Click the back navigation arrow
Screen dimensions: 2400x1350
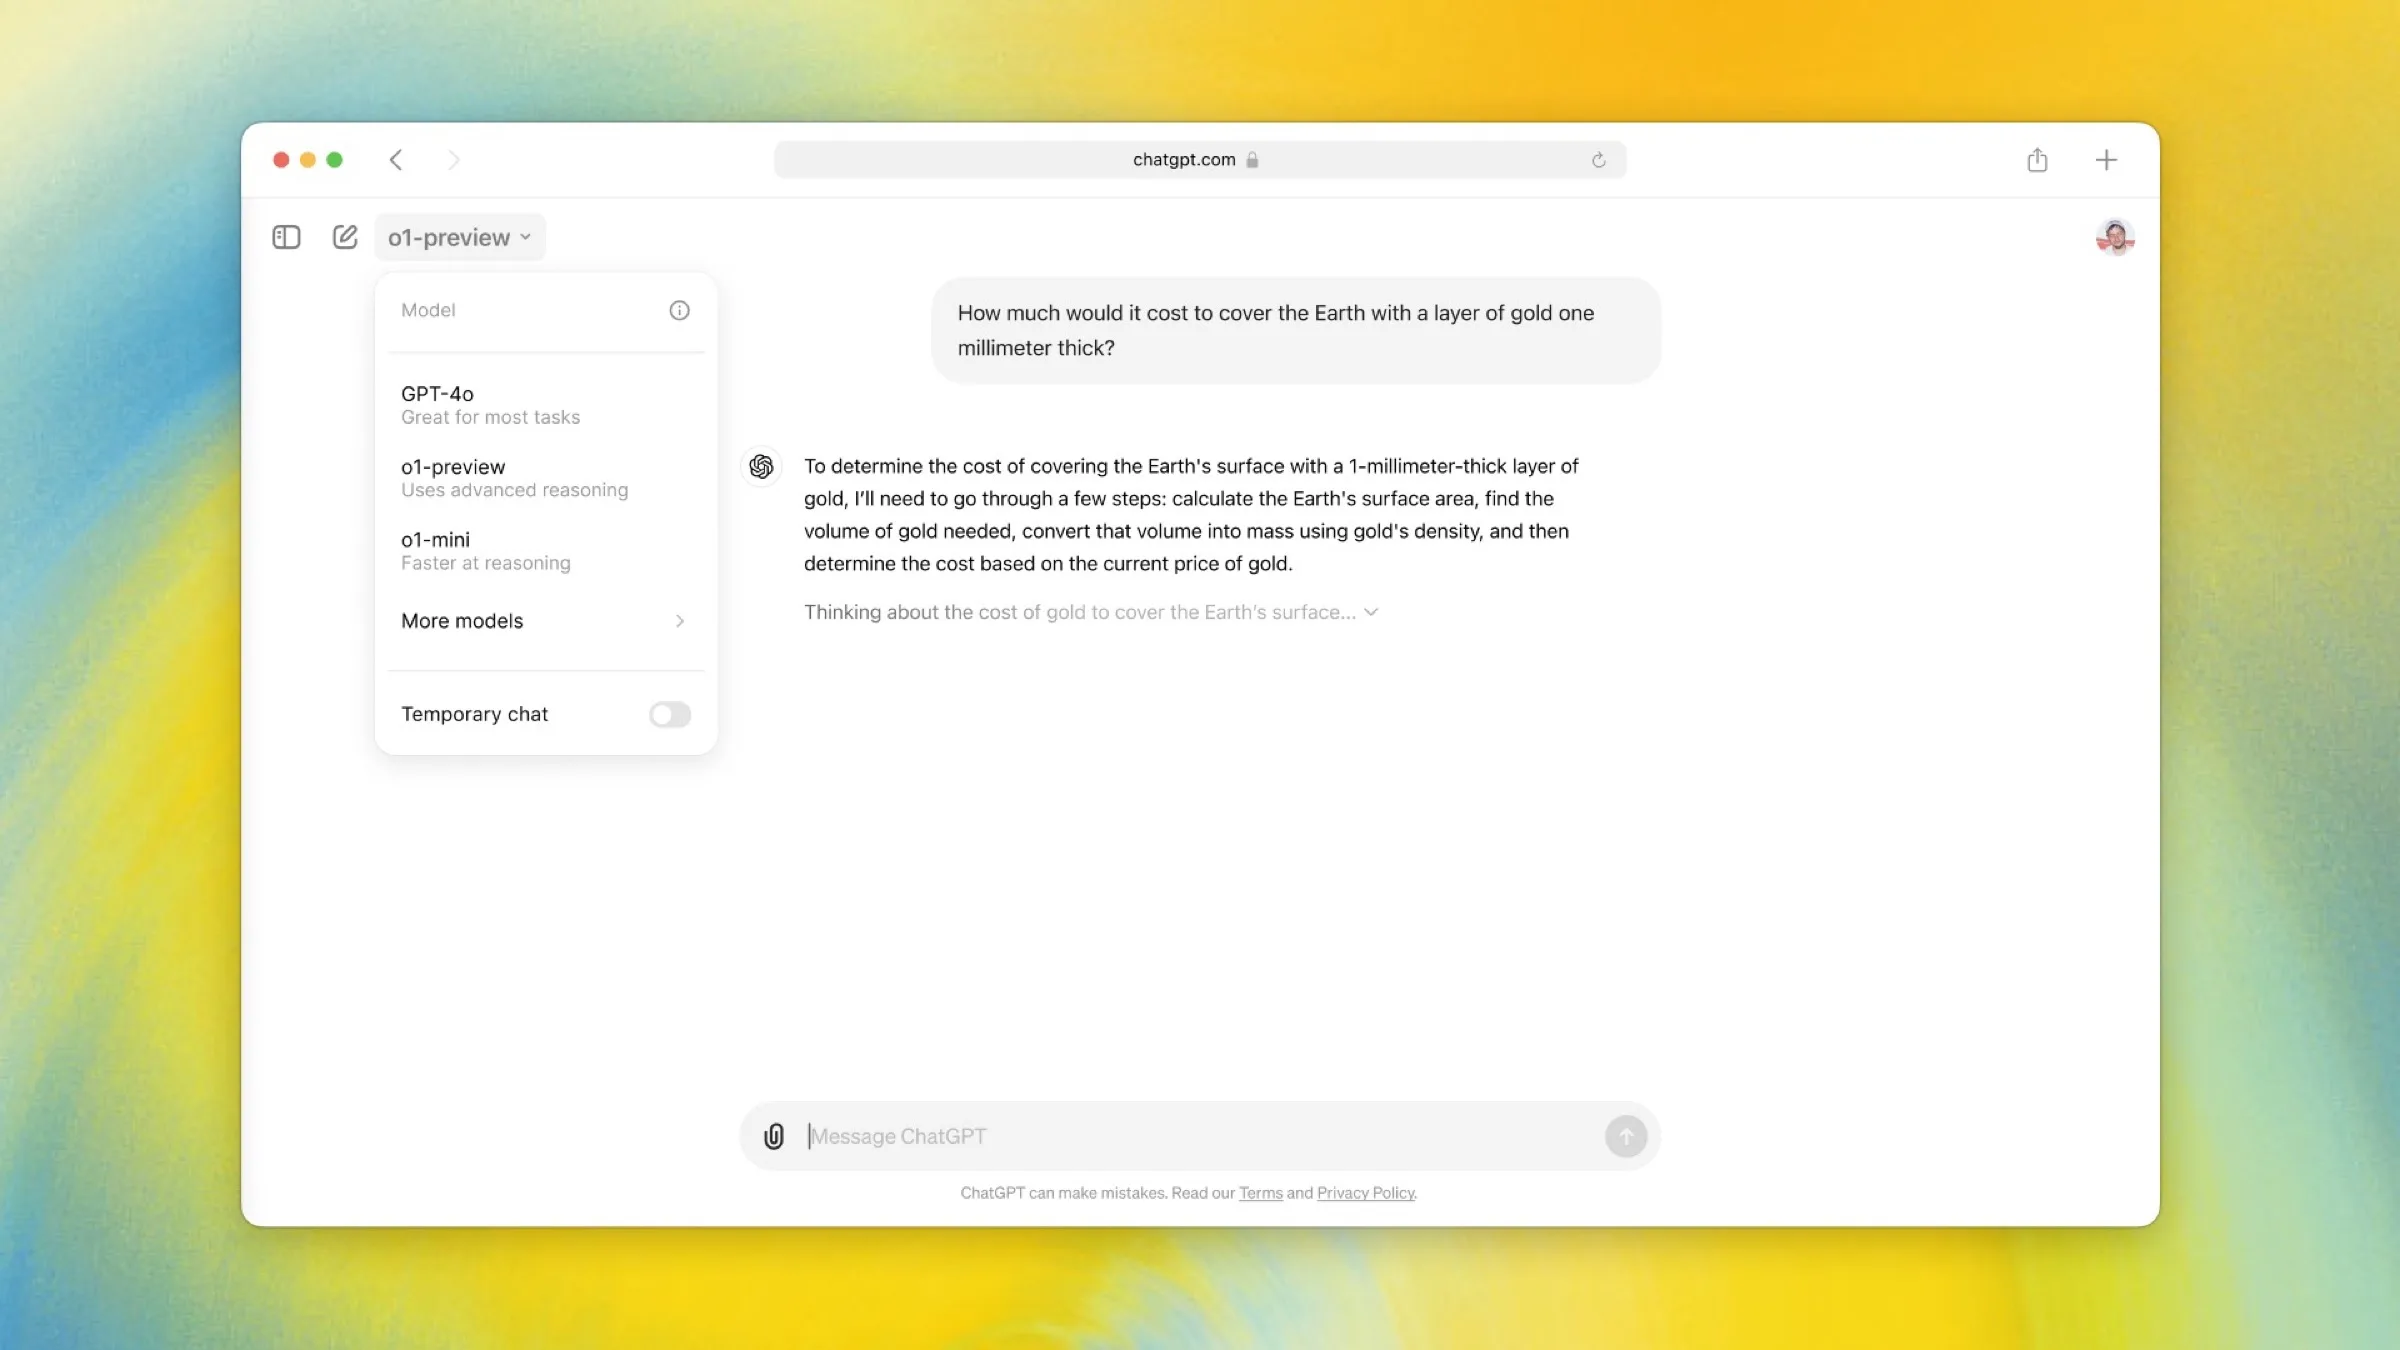pyautogui.click(x=396, y=158)
